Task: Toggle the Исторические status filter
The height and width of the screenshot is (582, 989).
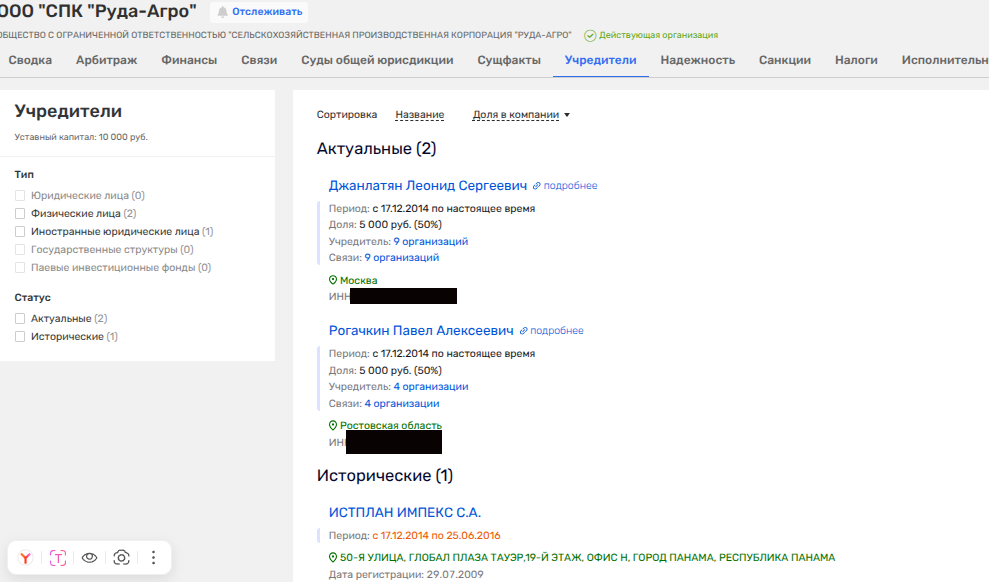Action: coord(20,337)
